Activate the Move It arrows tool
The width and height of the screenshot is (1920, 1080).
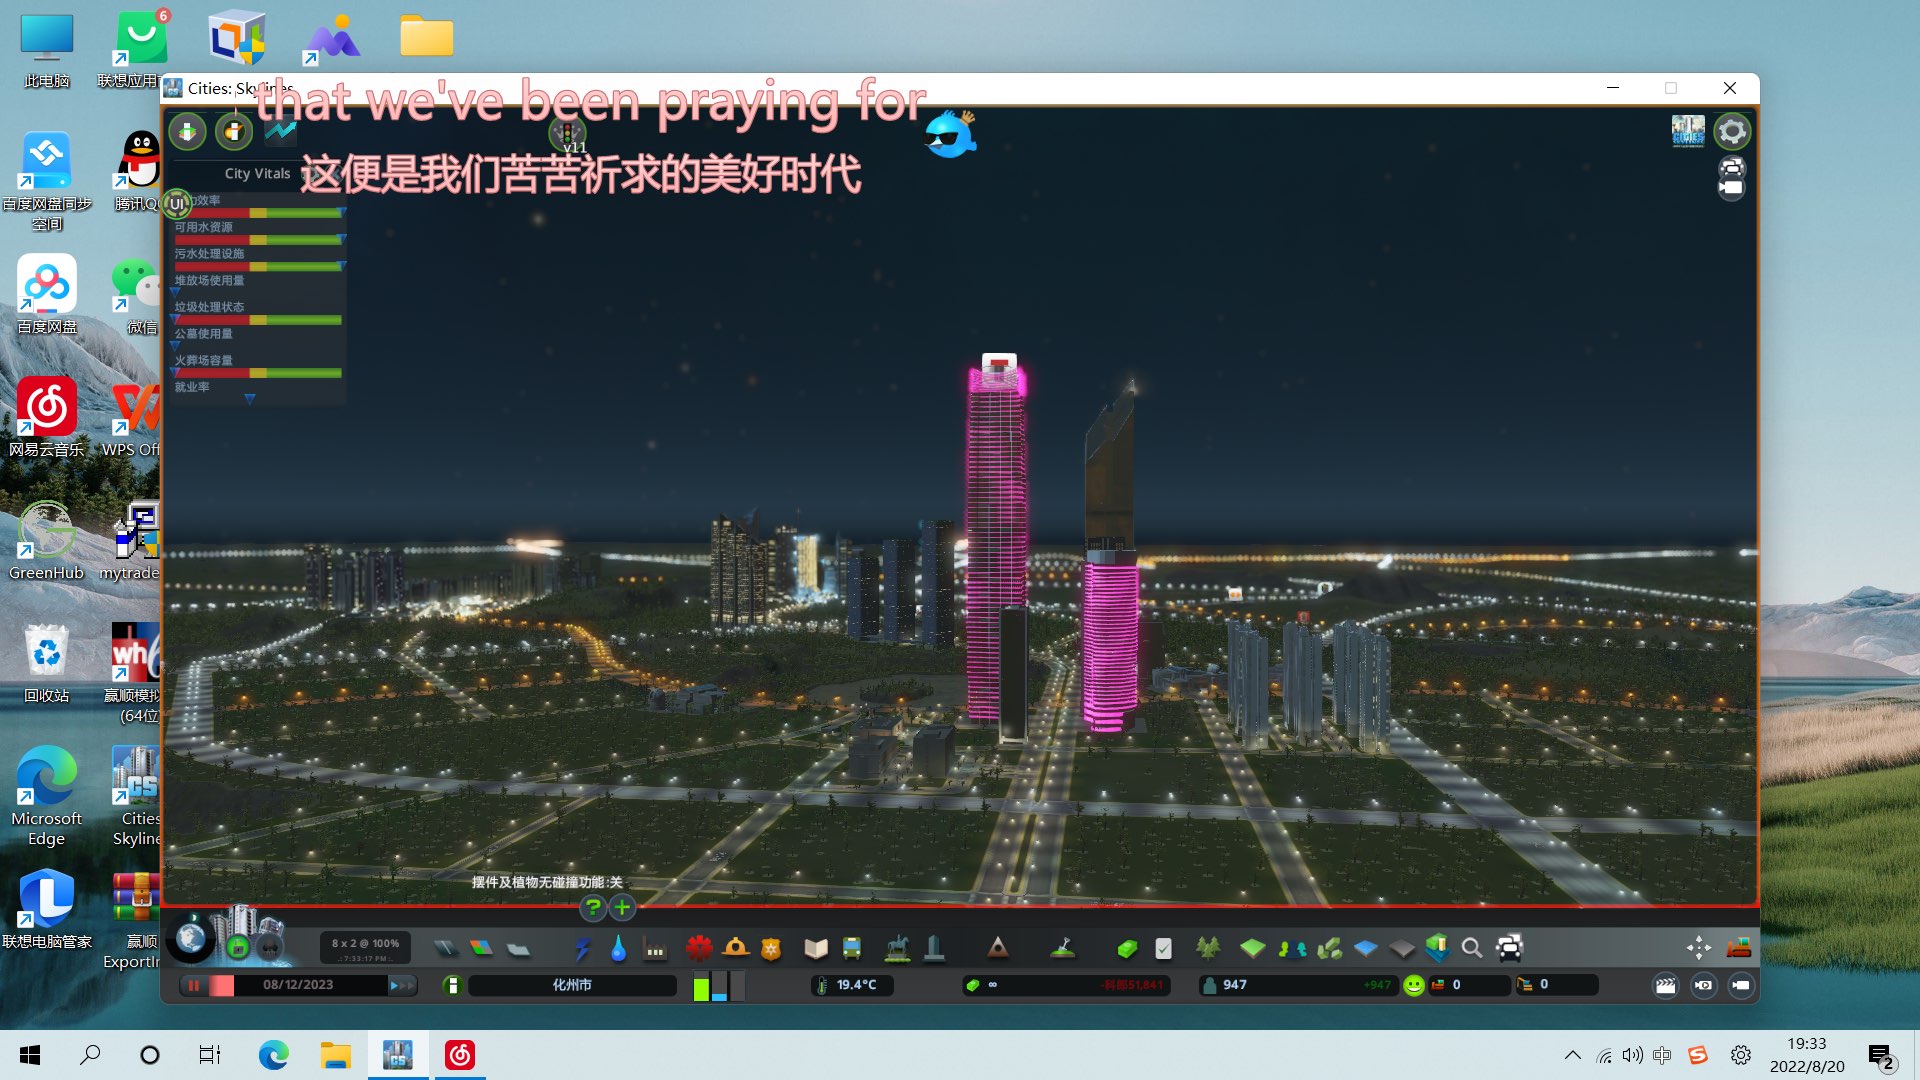pos(1698,948)
